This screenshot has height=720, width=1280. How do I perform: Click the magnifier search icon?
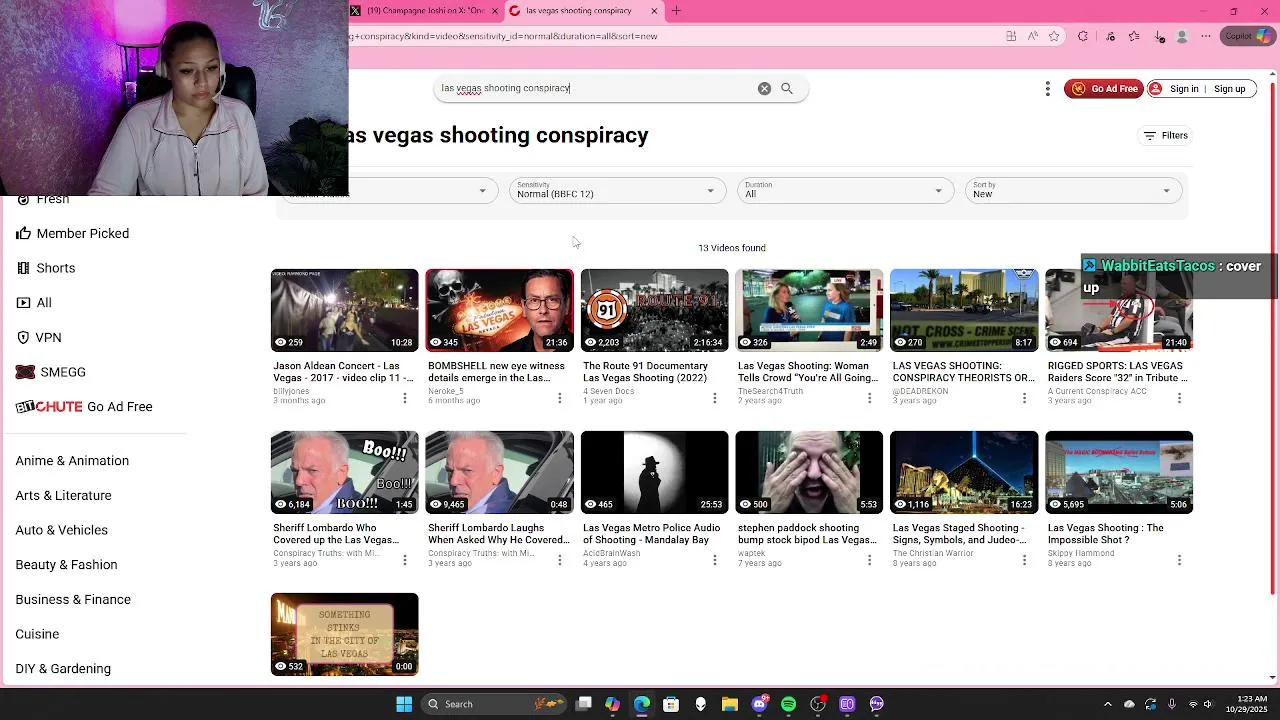click(787, 88)
